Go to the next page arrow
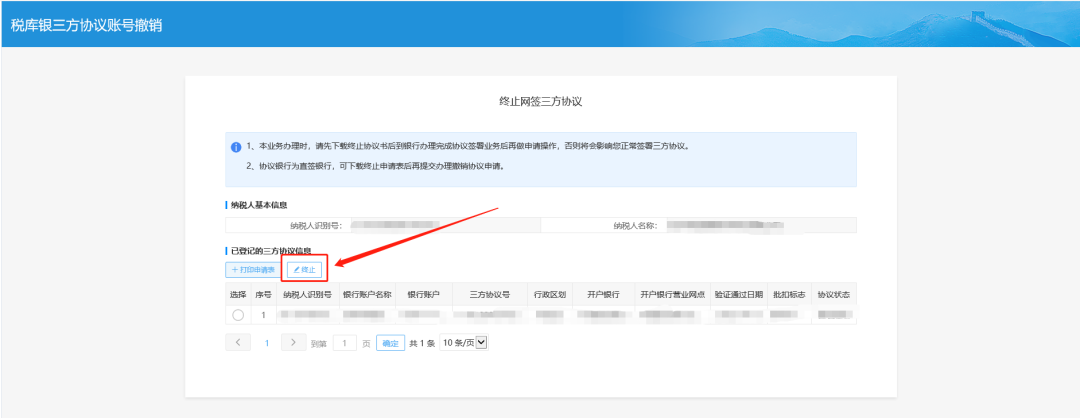This screenshot has width=1080, height=418. pos(292,342)
